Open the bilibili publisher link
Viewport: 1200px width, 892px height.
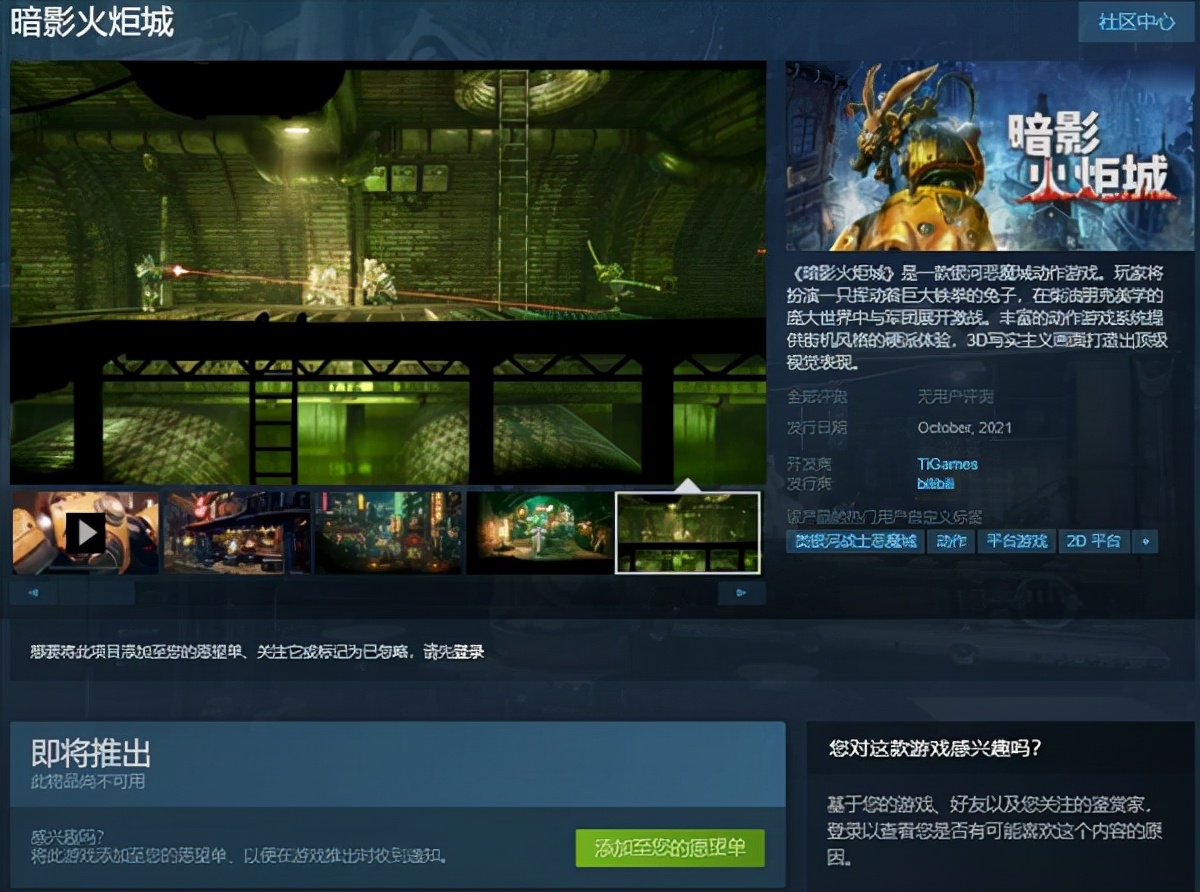pyautogui.click(x=936, y=483)
